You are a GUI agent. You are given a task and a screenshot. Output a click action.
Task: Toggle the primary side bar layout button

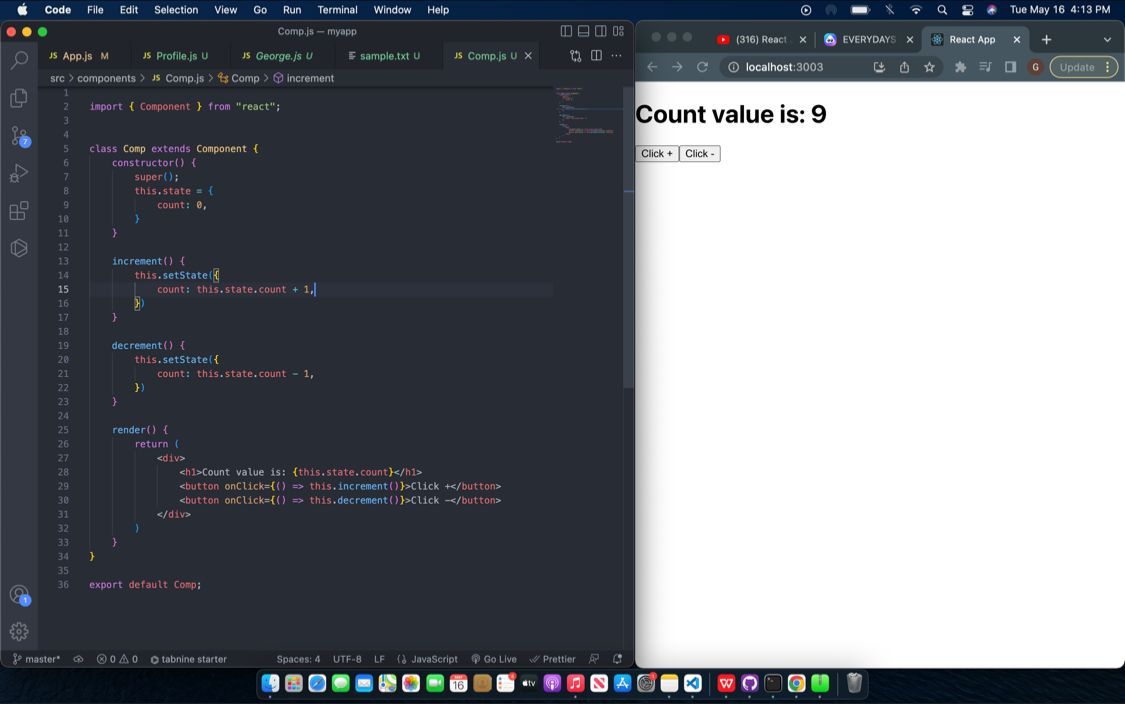566,31
